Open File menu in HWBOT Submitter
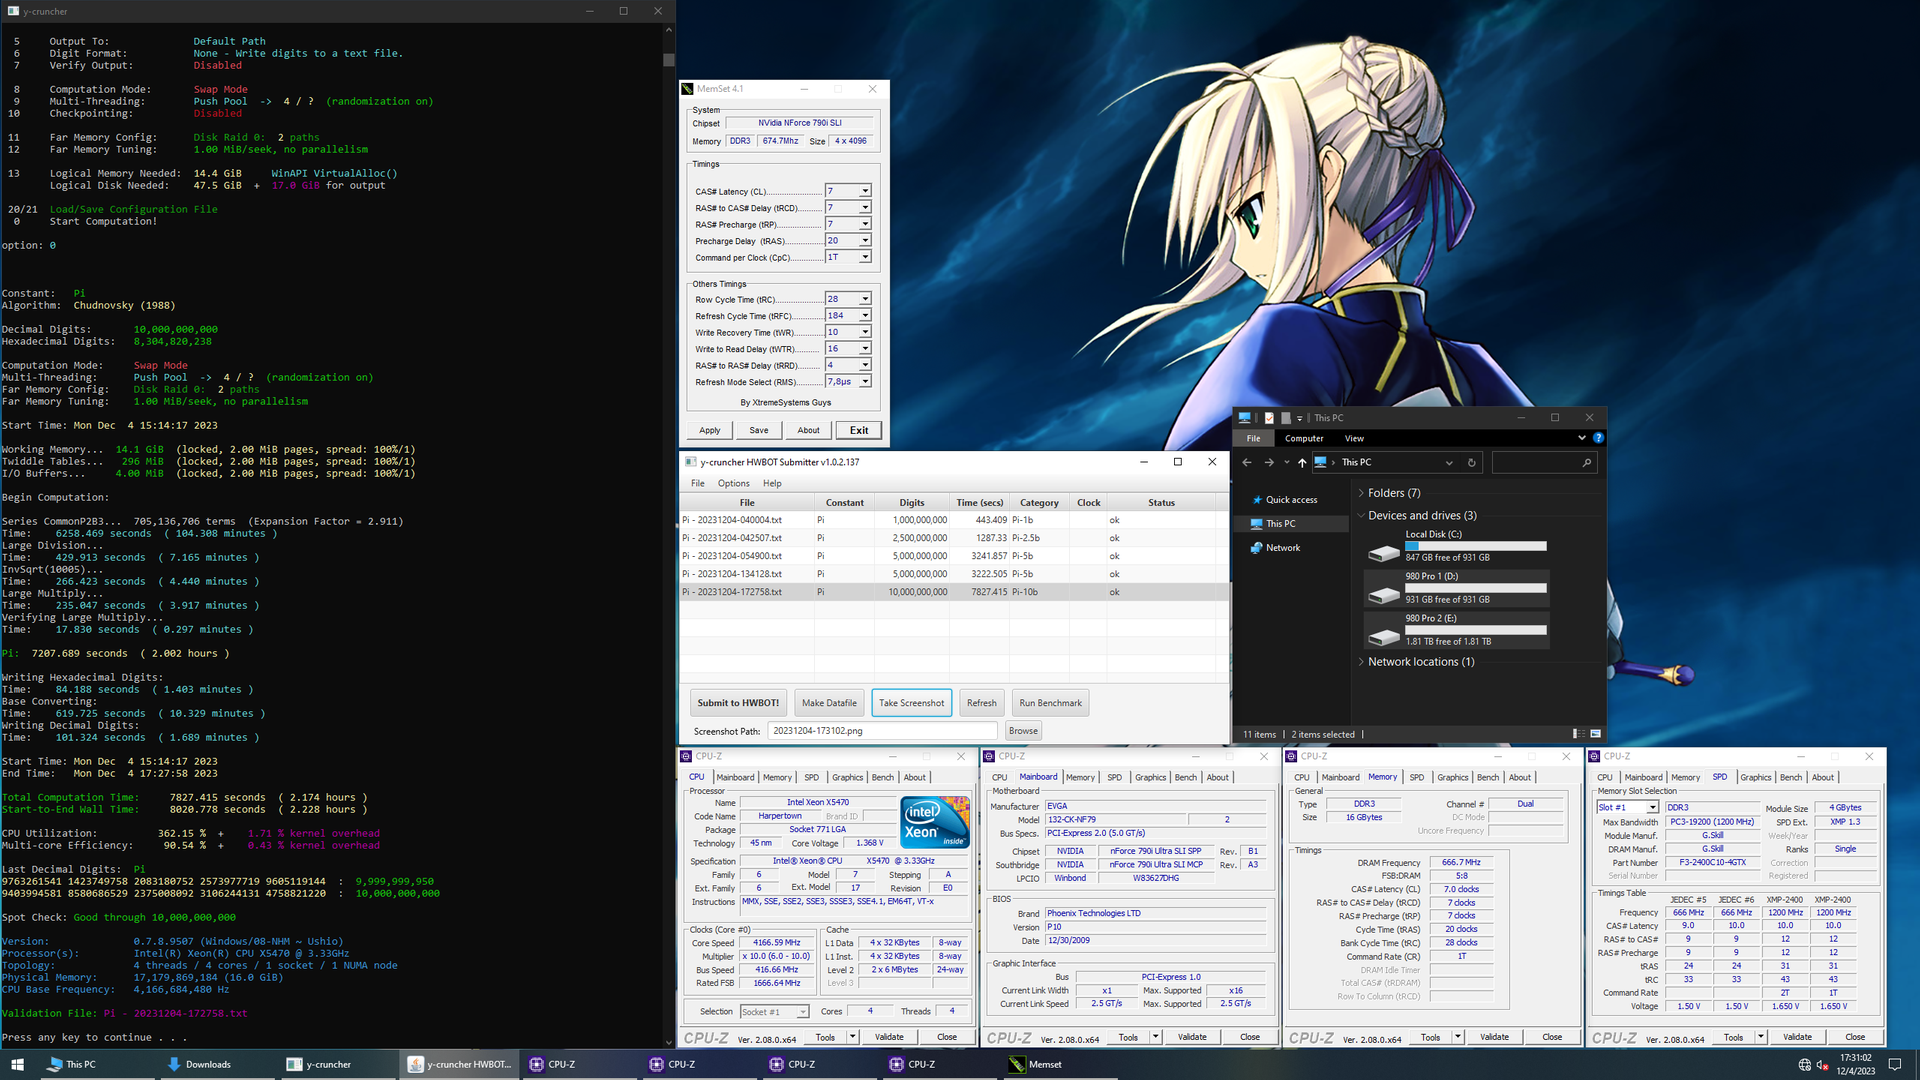 coord(698,483)
